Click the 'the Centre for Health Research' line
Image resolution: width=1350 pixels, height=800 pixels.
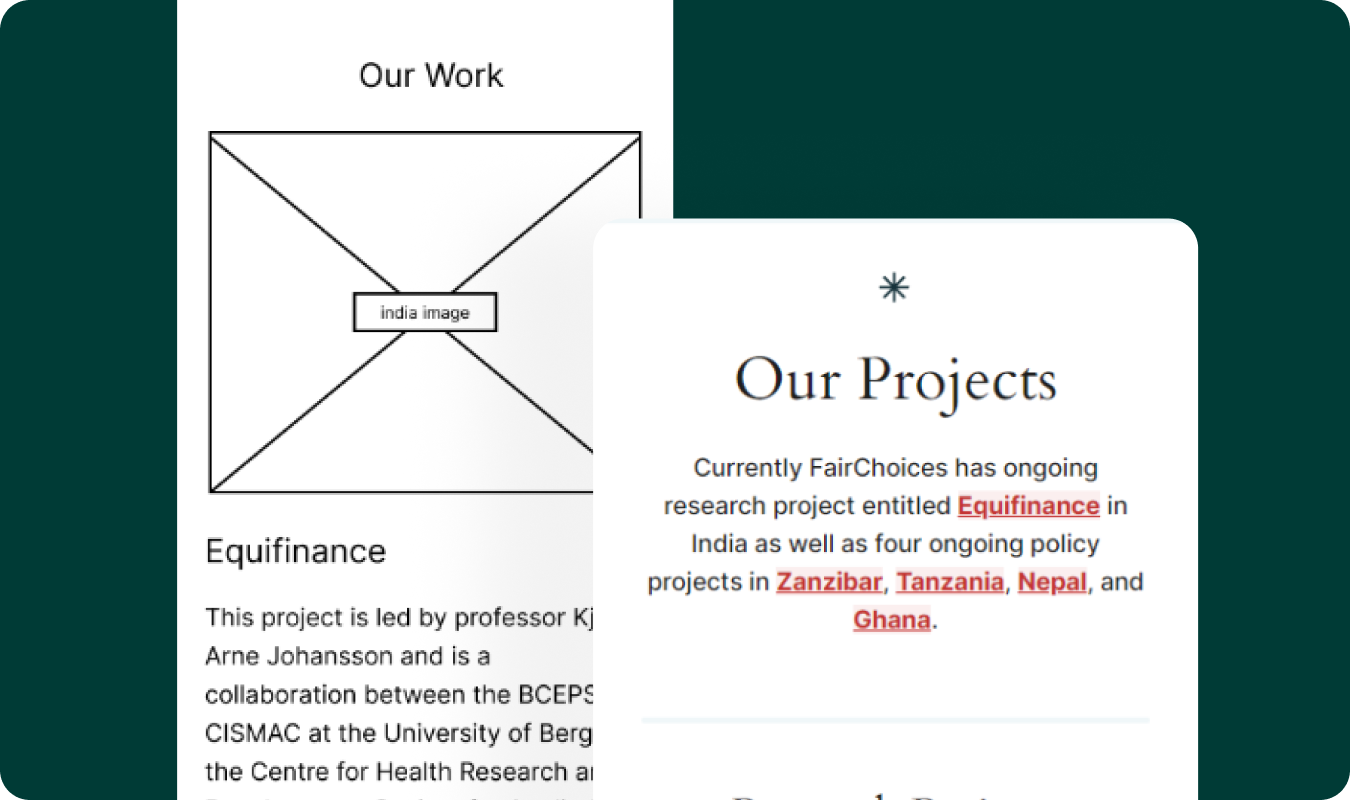pyautogui.click(x=400, y=771)
